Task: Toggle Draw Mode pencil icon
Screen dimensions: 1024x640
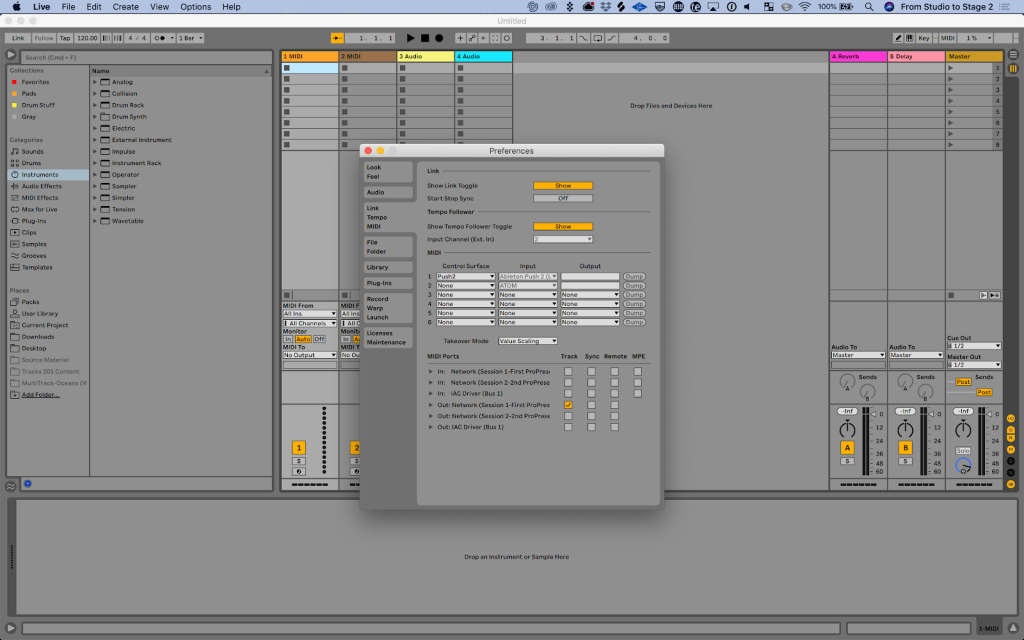Action: (x=898, y=38)
